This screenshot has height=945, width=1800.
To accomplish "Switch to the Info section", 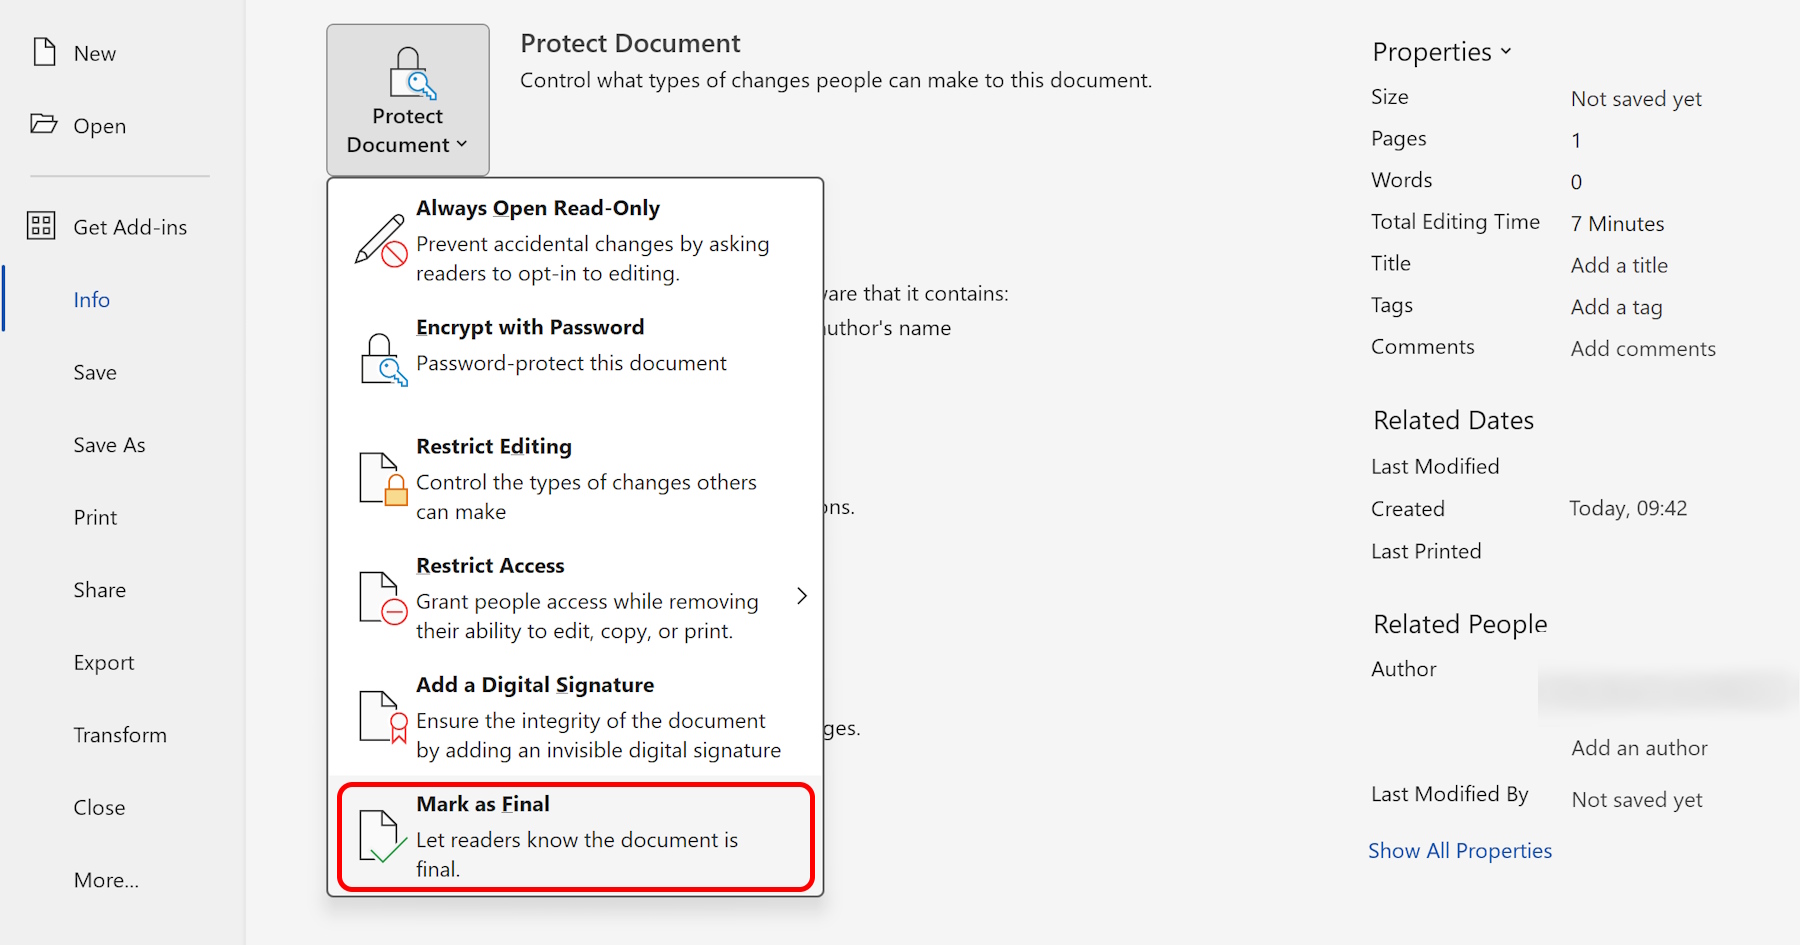I will (91, 299).
